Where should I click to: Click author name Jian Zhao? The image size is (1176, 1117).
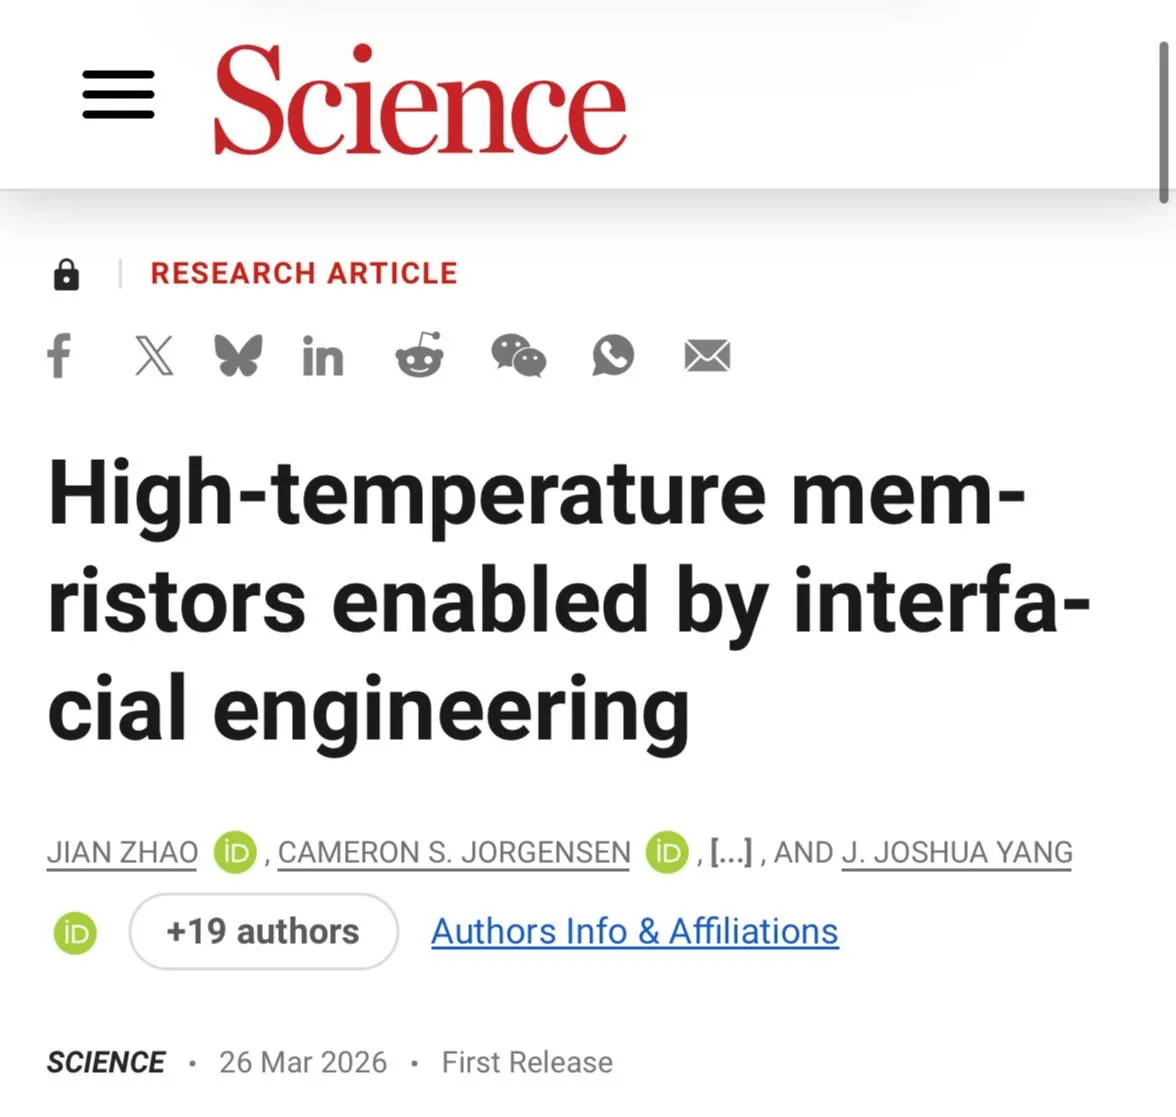(x=122, y=853)
